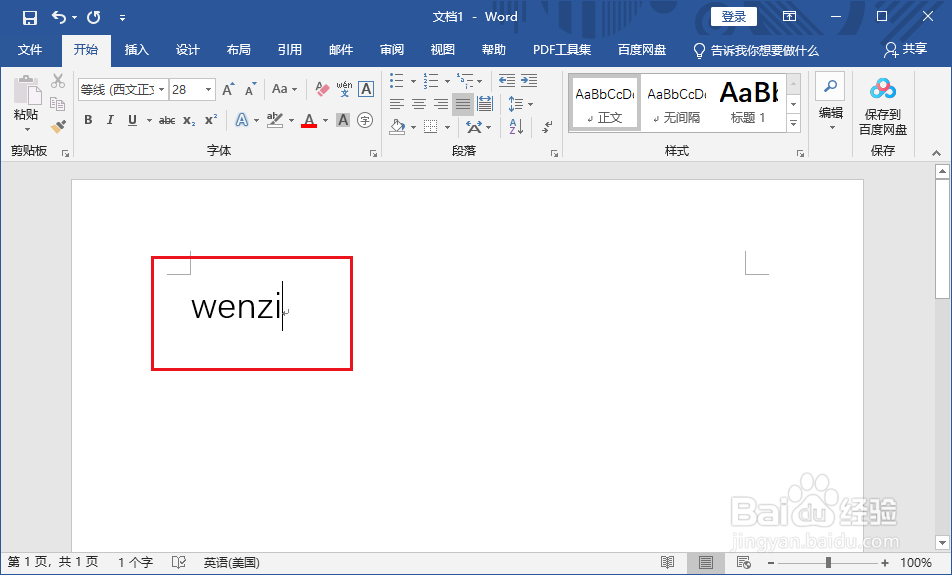Toggle strikethrough abc formatting
This screenshot has height=575, width=952.
[x=167, y=120]
